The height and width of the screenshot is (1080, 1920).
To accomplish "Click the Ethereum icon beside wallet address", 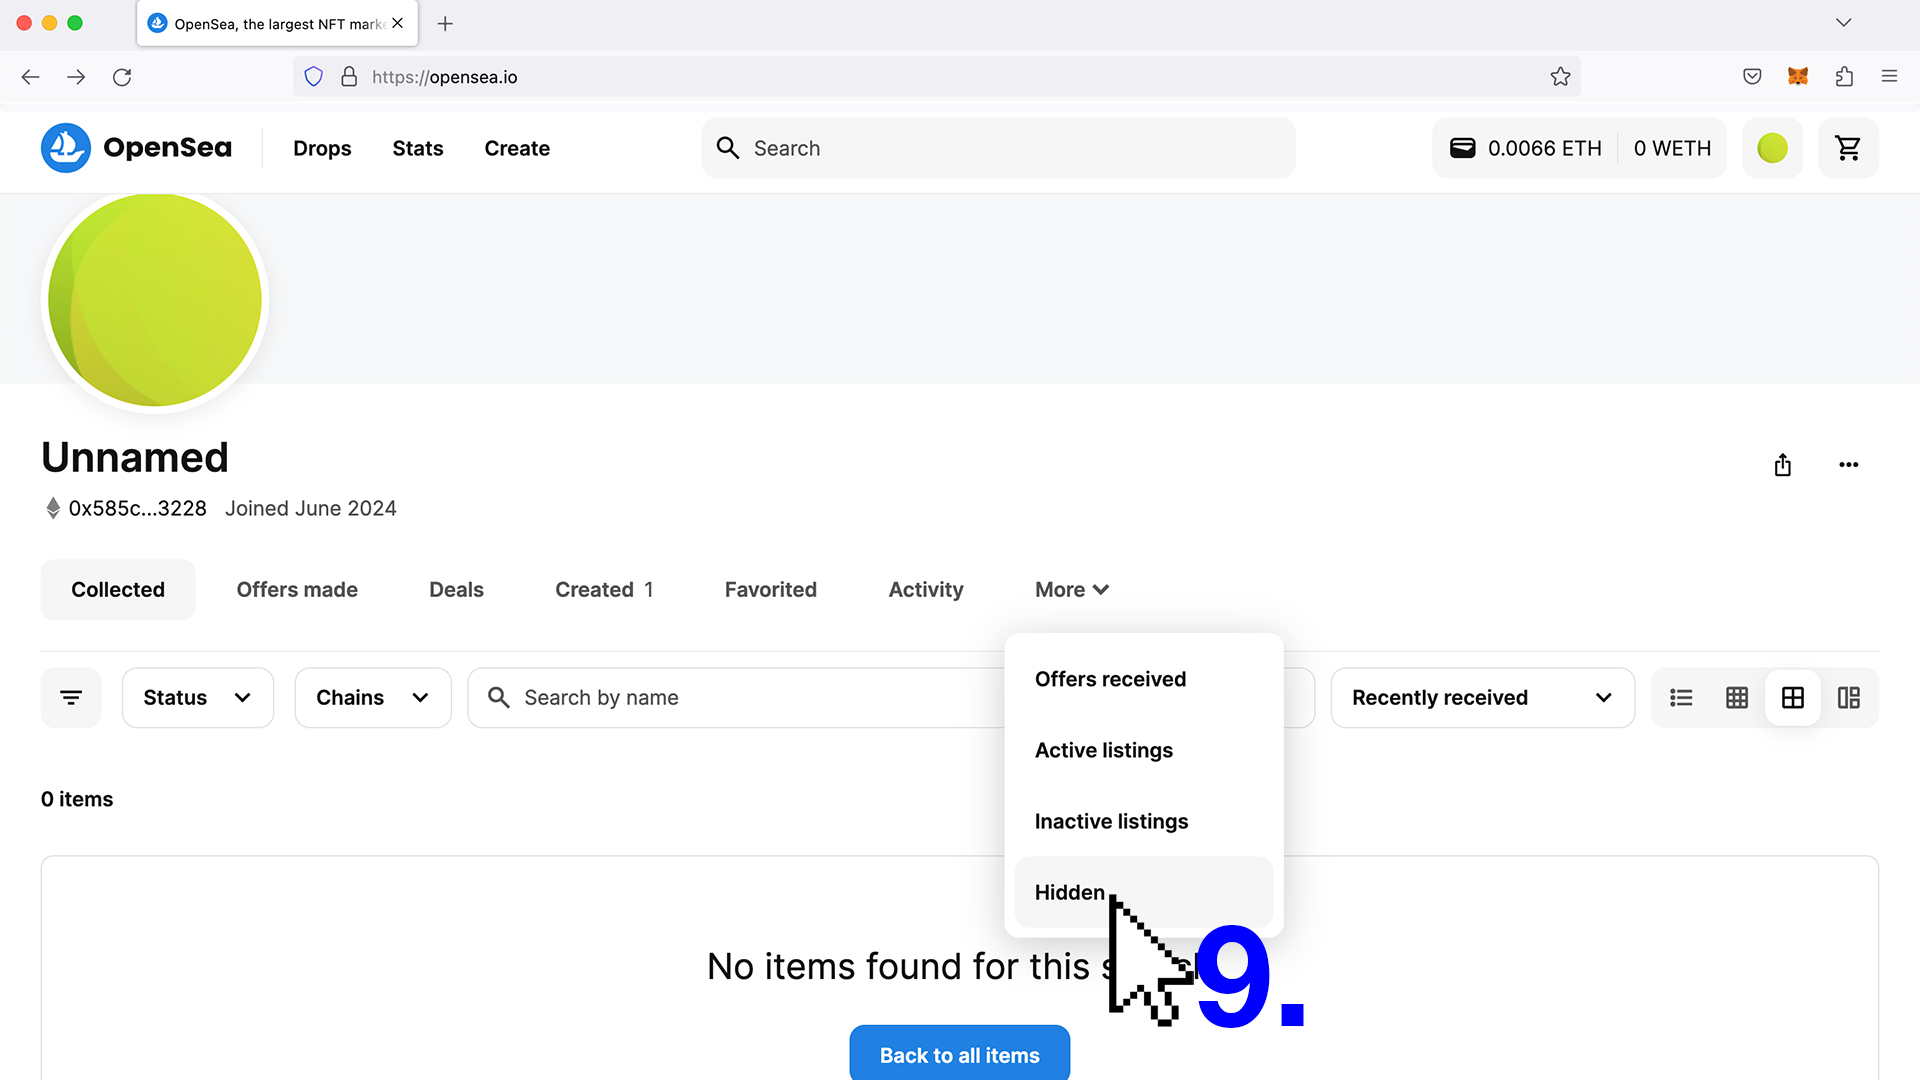I will 53,508.
